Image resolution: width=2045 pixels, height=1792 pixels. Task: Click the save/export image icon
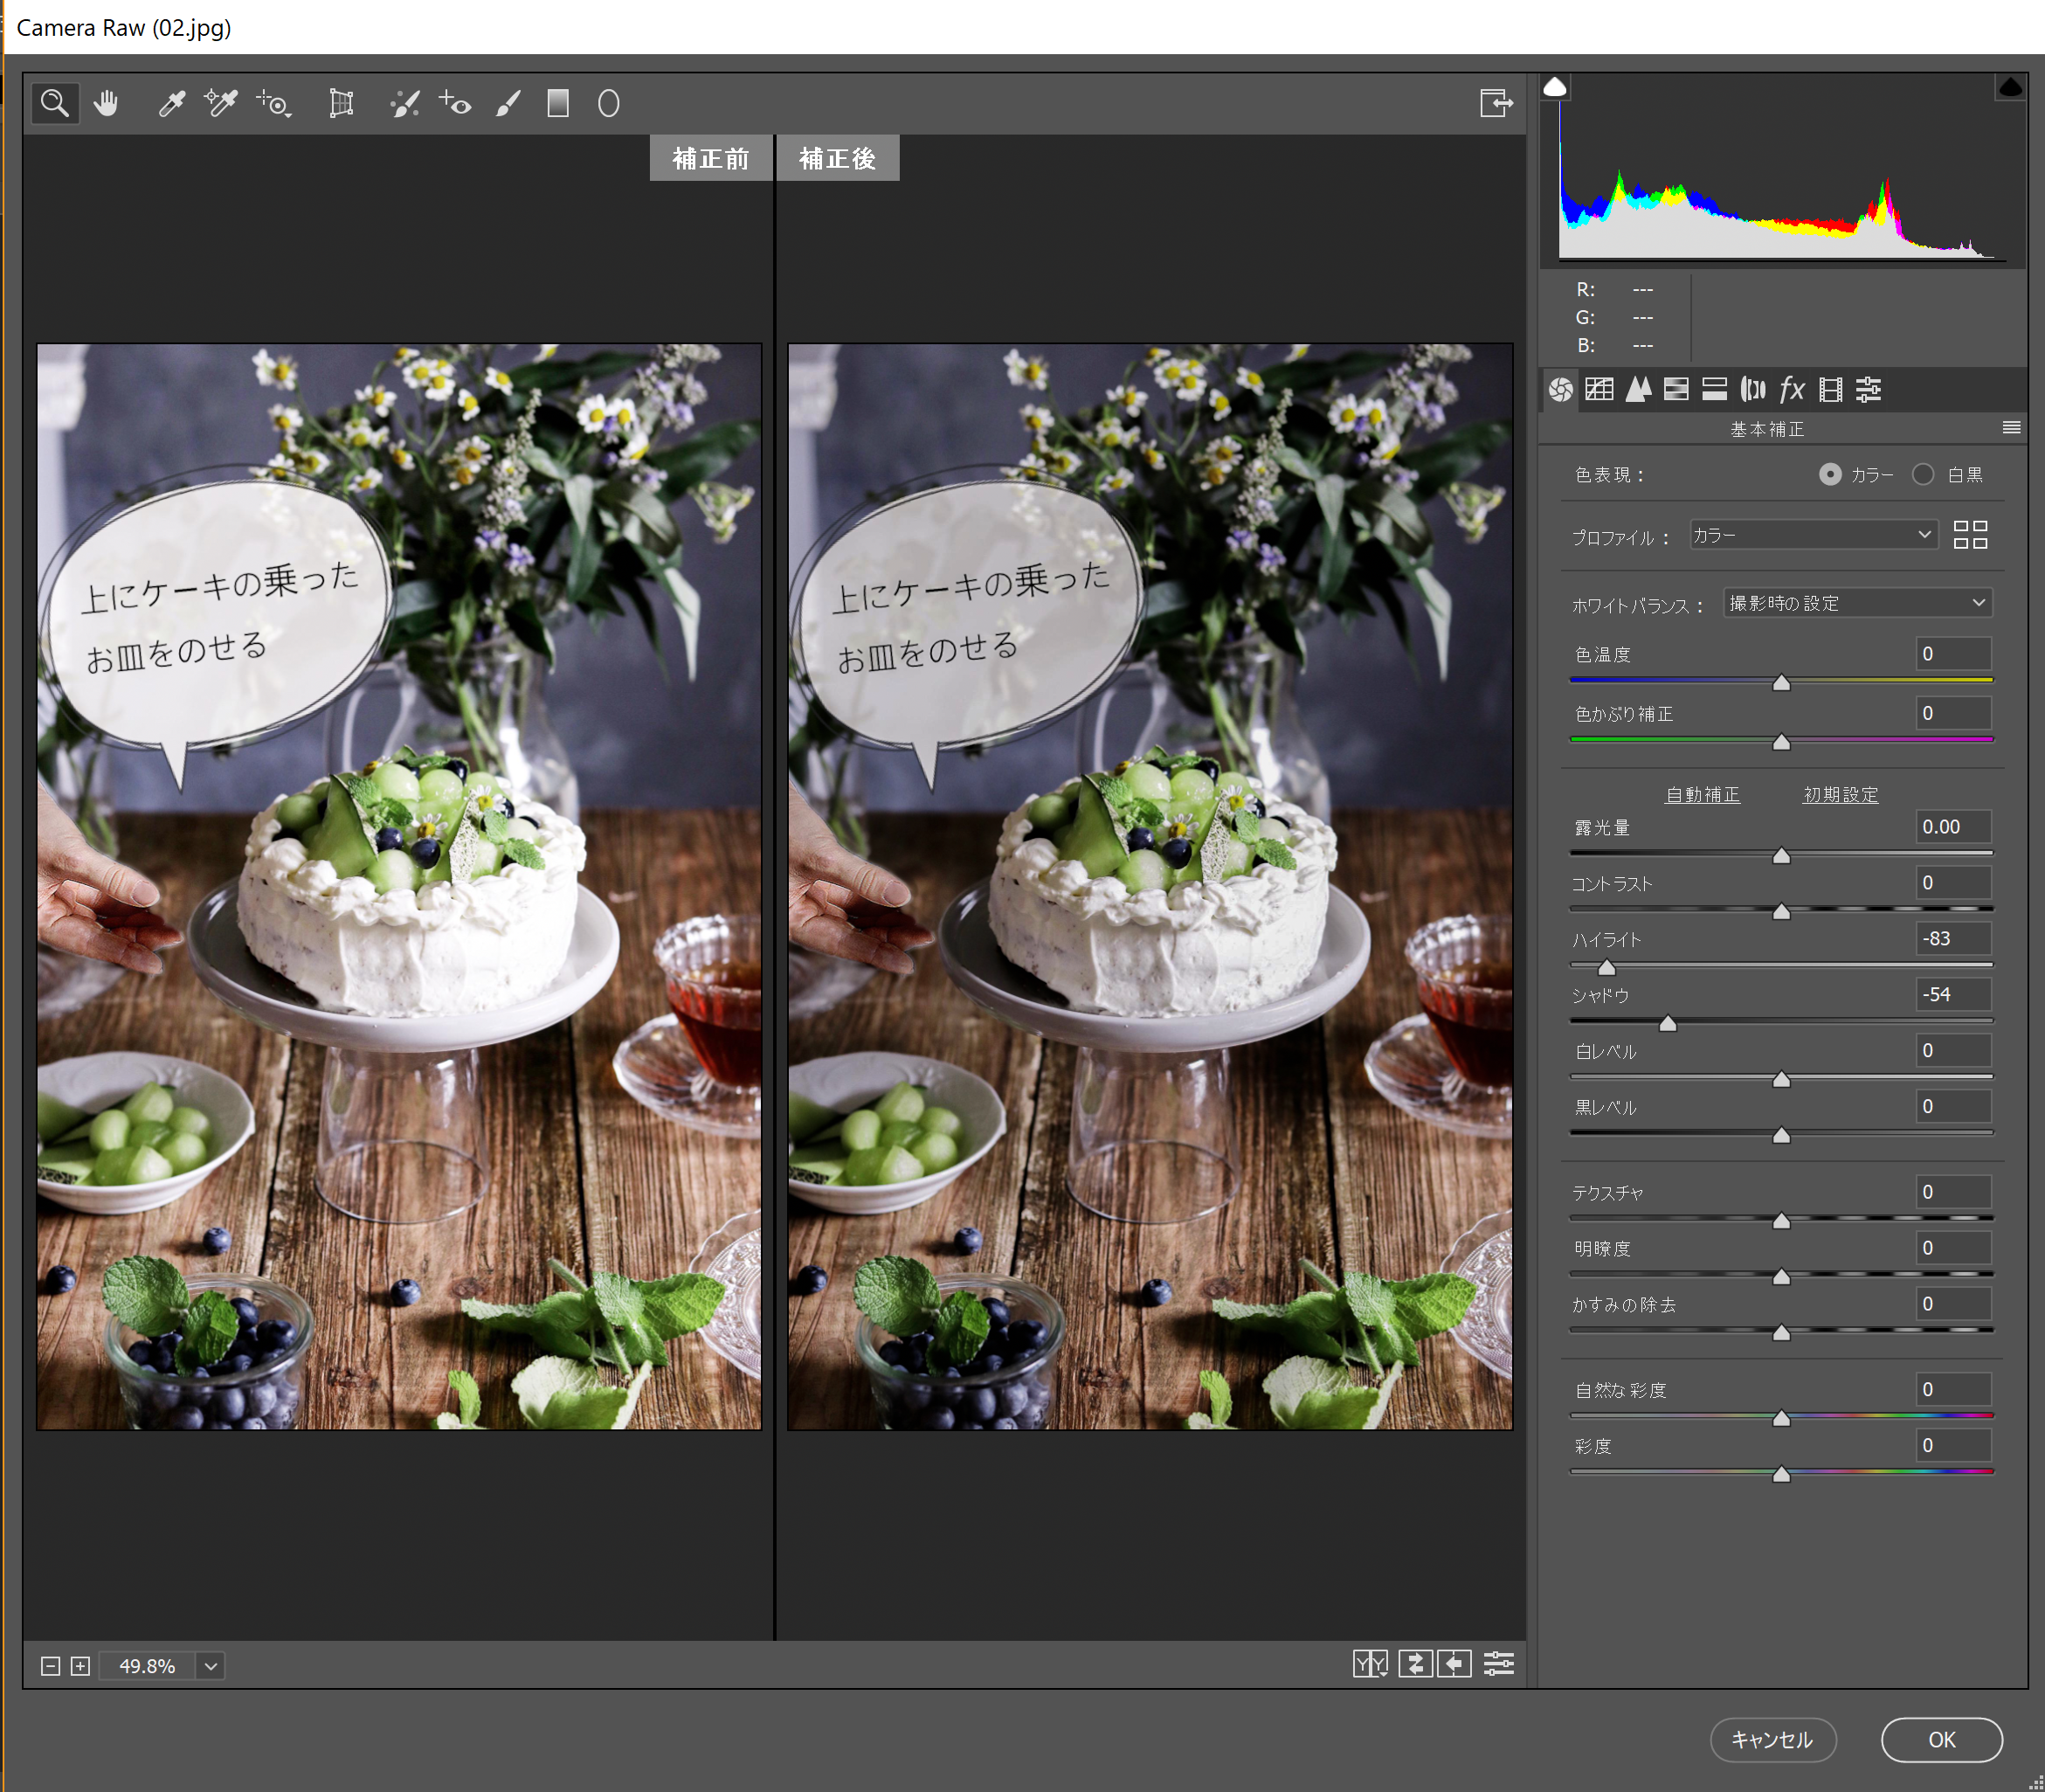pos(1496,103)
